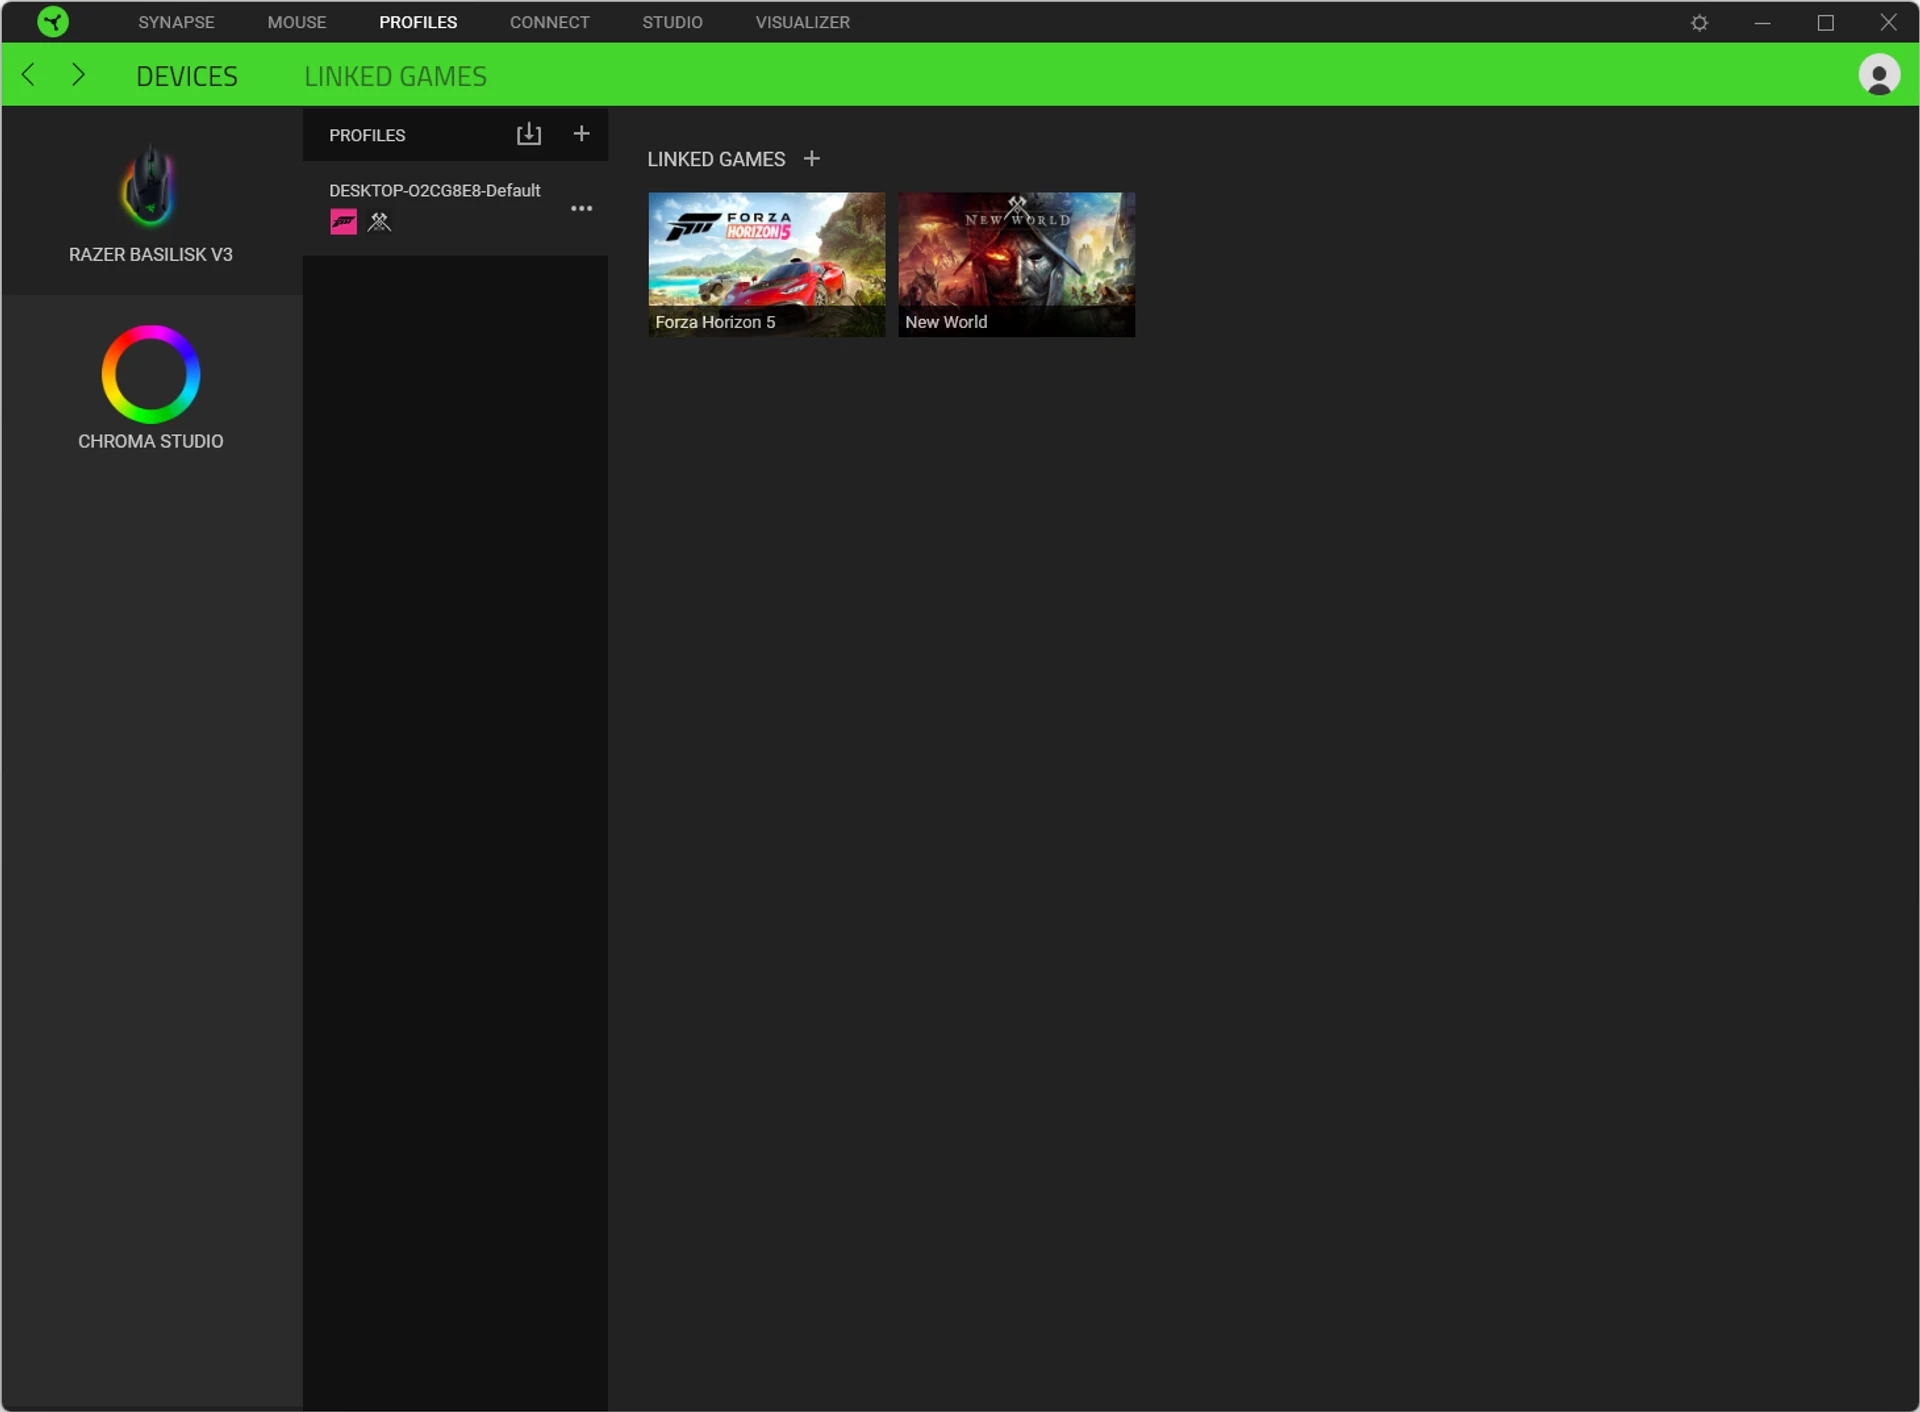
Task: Click the CHROMA STUDIO label
Action: [151, 441]
